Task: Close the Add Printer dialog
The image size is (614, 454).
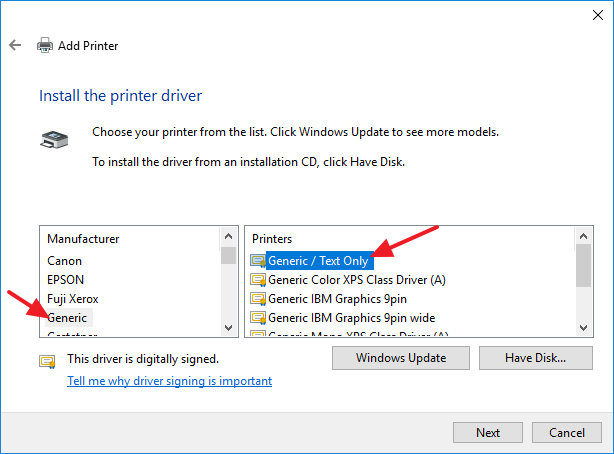Action: point(598,15)
